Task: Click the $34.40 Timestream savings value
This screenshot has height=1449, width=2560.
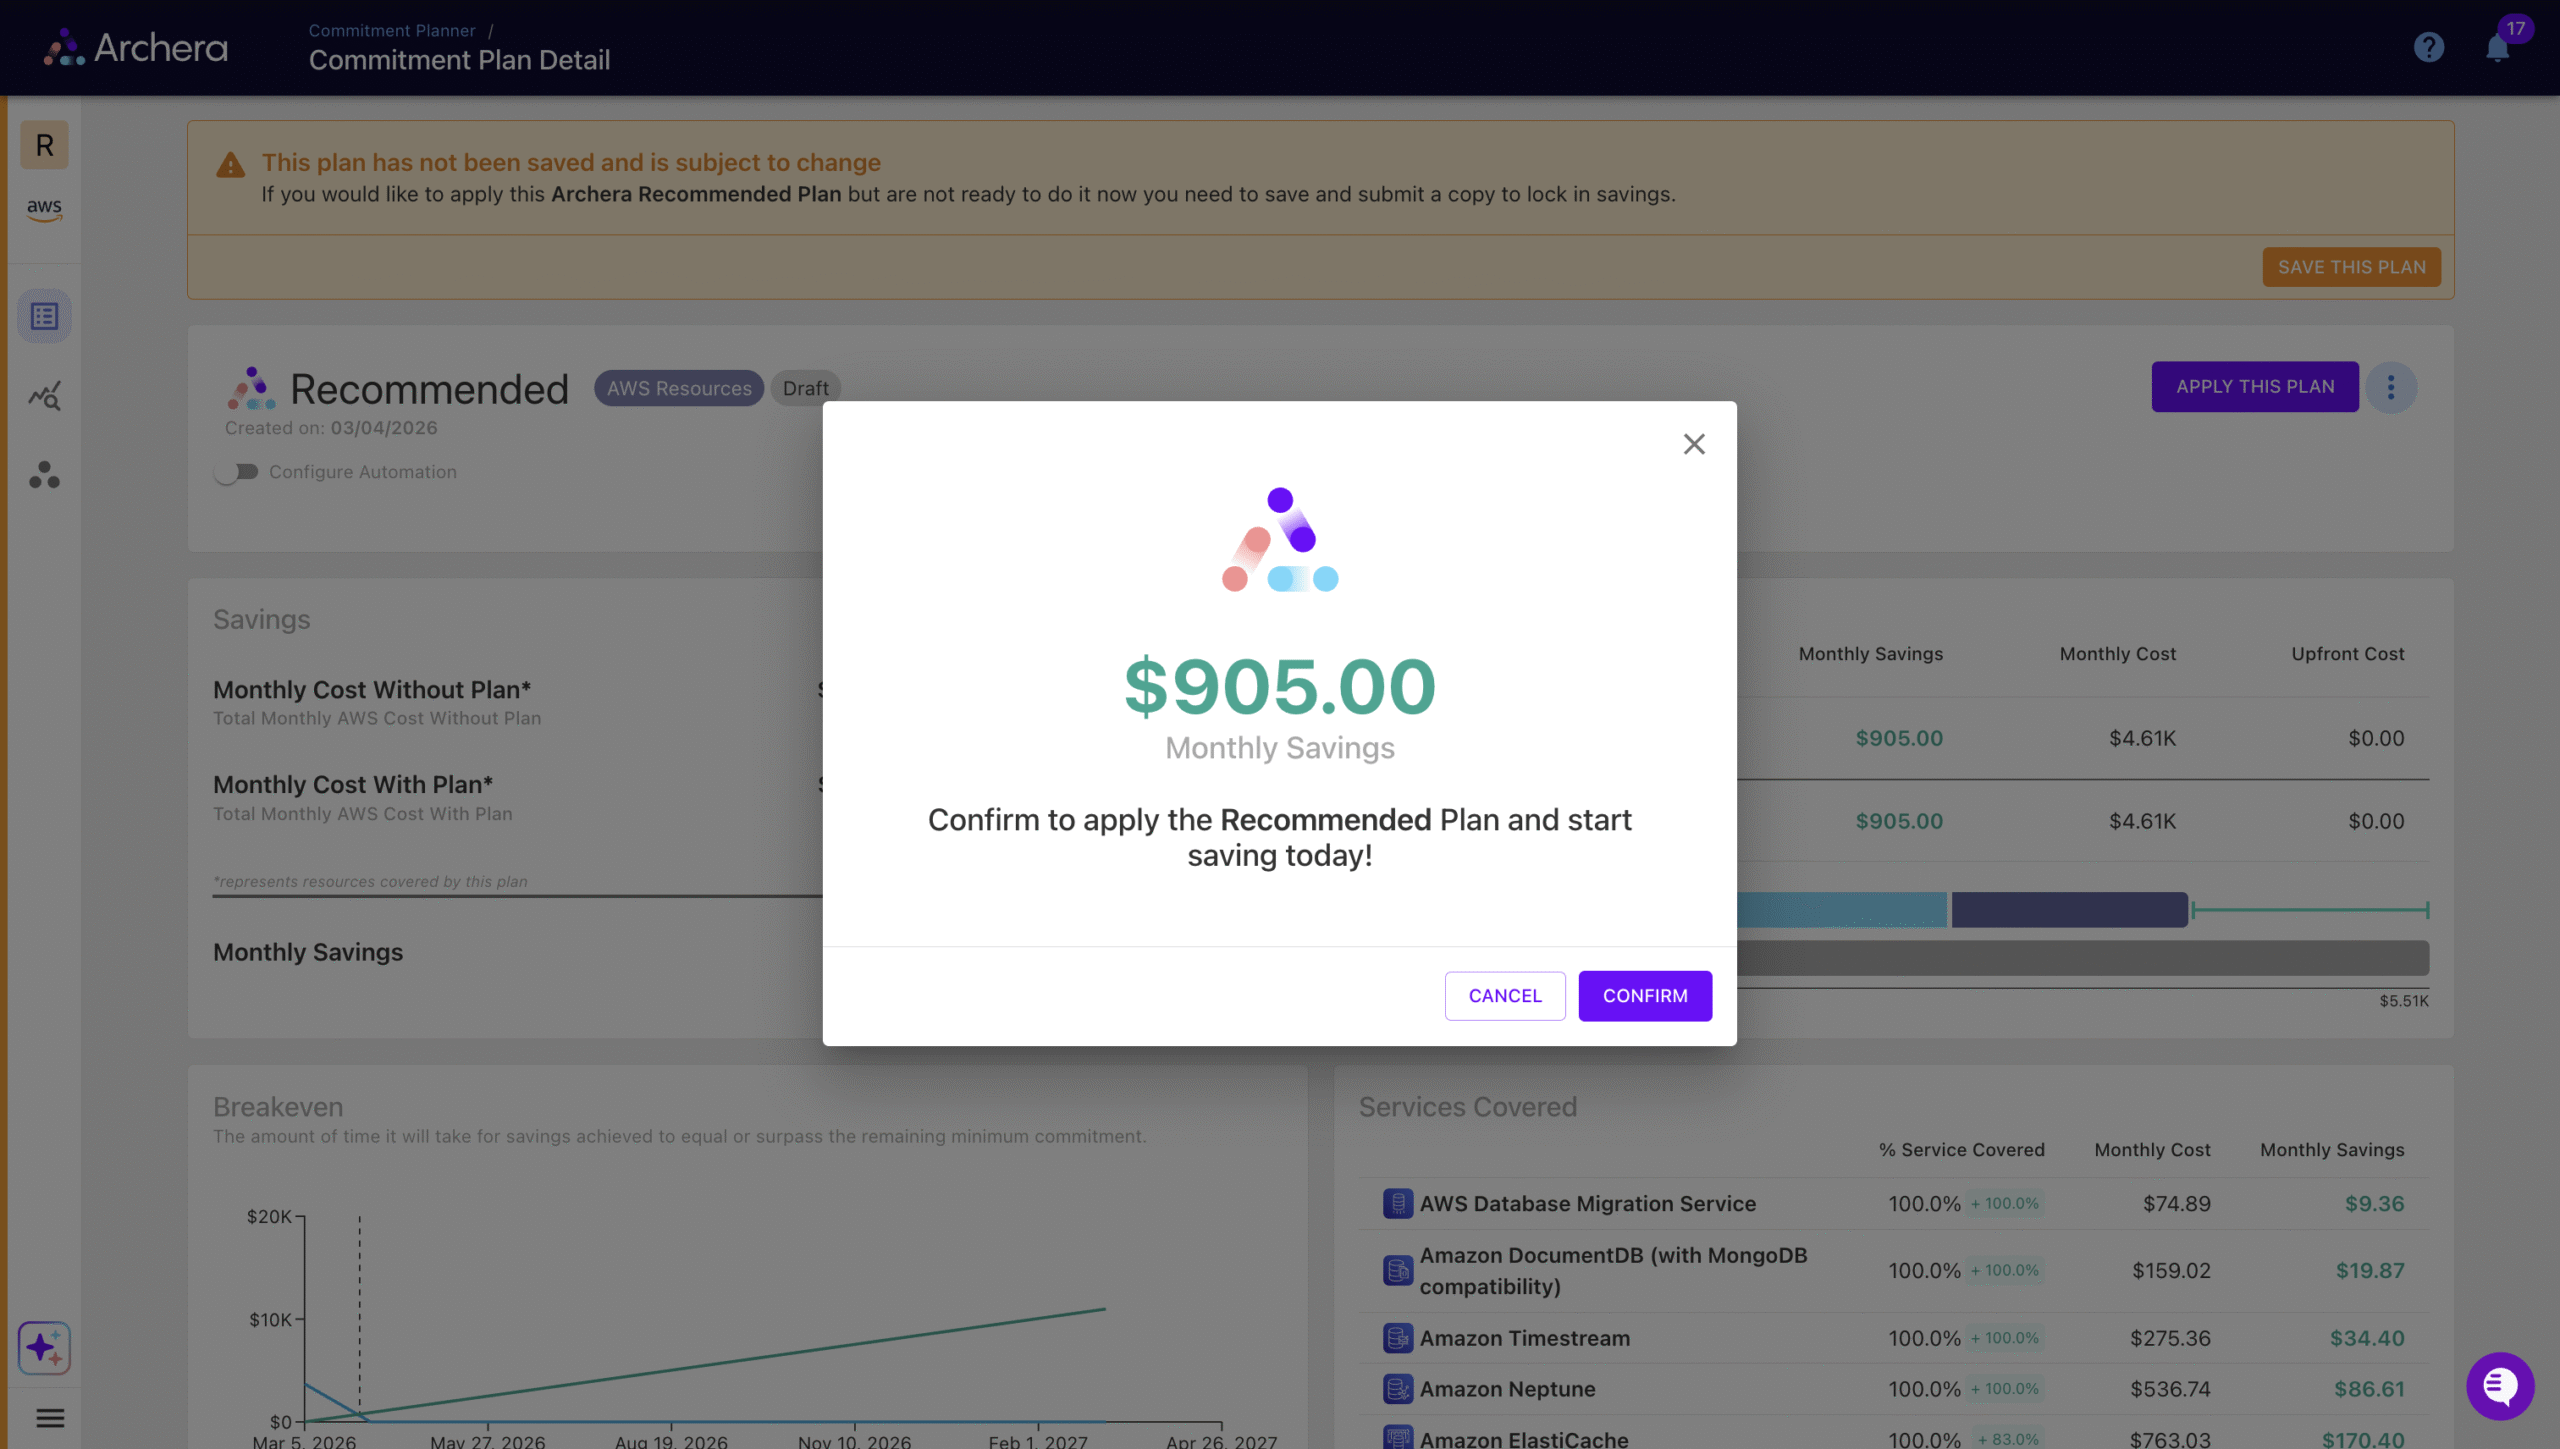Action: point(2367,1338)
